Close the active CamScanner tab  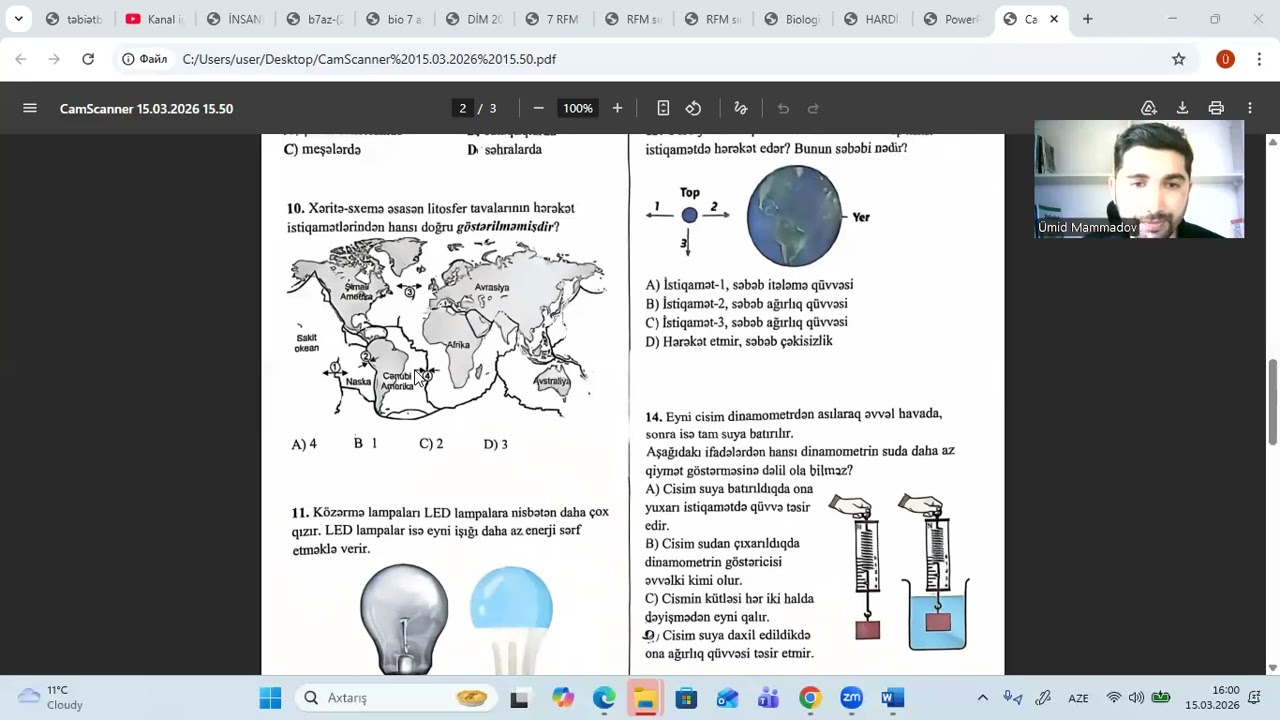click(1053, 19)
